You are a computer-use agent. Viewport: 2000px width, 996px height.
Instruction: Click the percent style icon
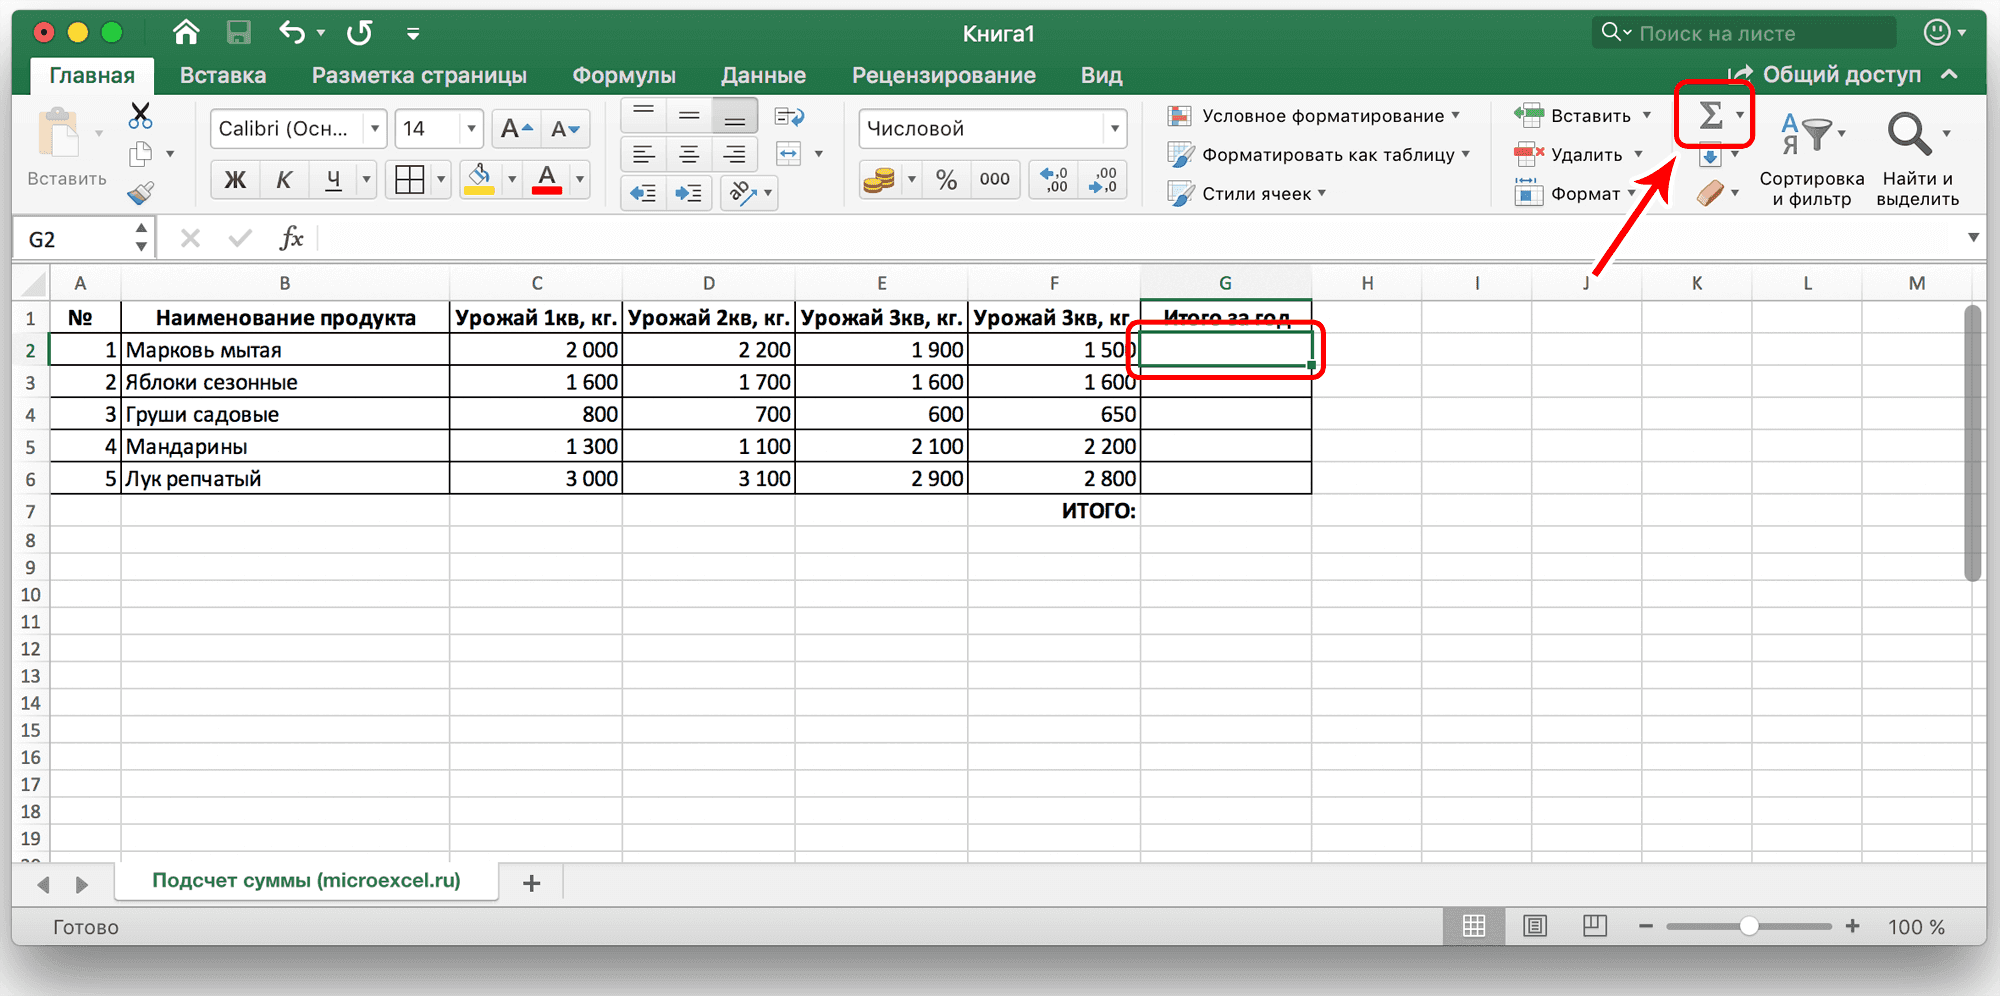coord(946,179)
